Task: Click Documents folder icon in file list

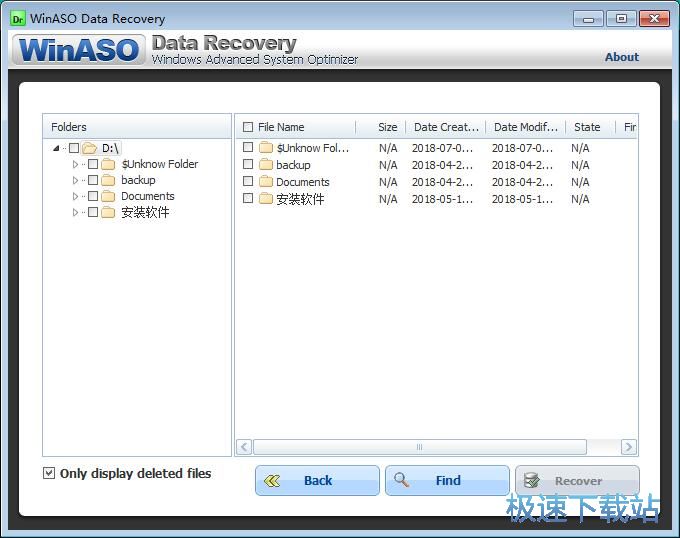Action: click(x=266, y=182)
